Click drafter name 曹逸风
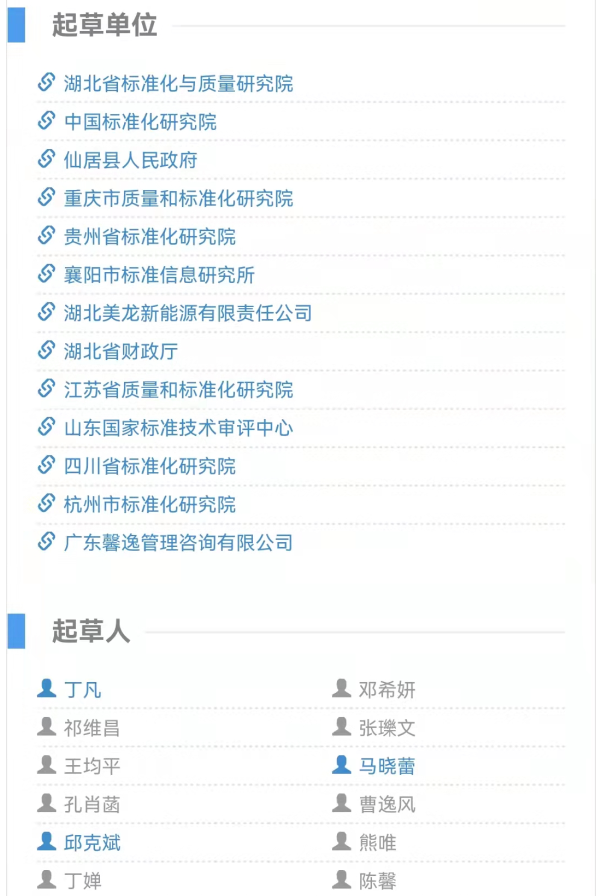Viewport: 601px width, 896px height. coord(387,805)
